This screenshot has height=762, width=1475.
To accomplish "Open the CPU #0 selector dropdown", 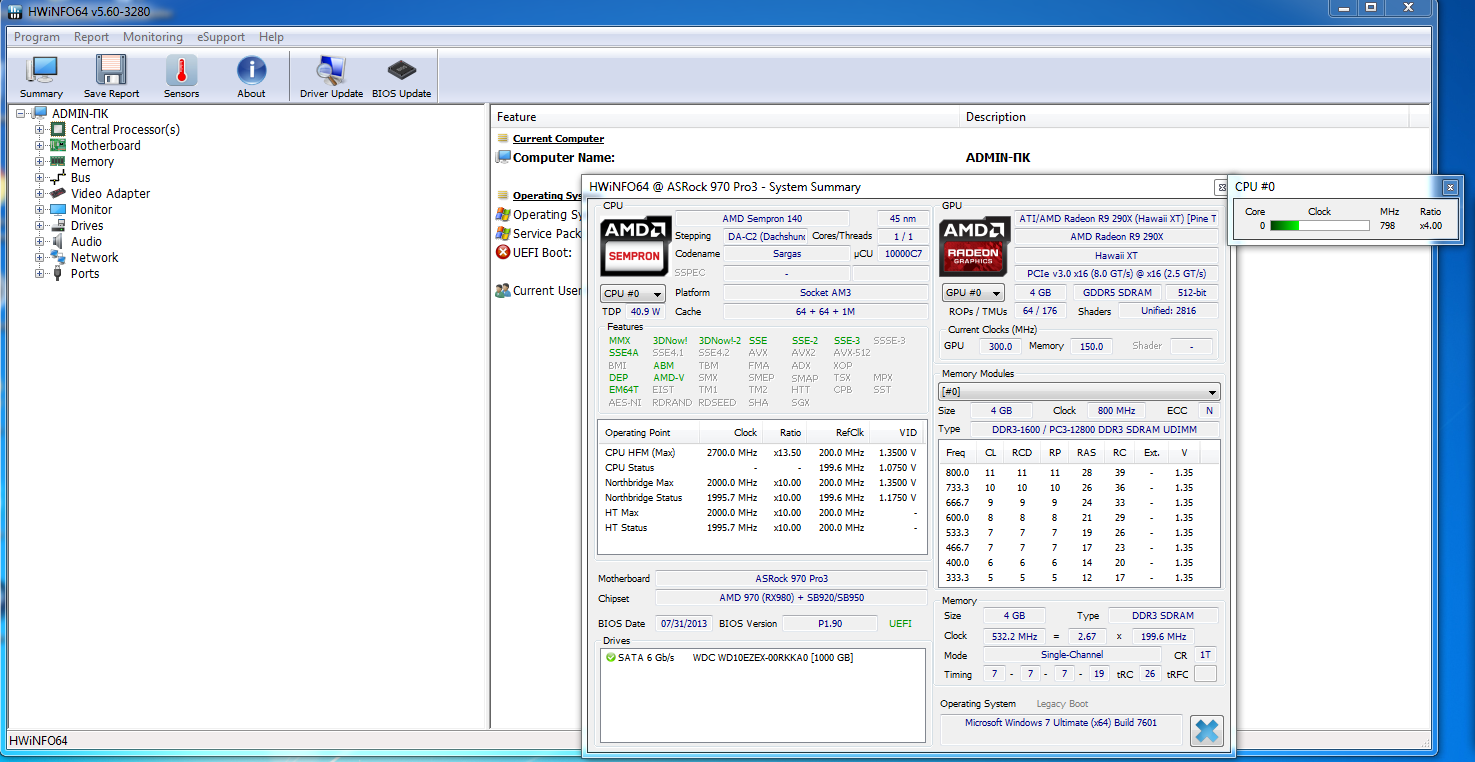I will (633, 293).
